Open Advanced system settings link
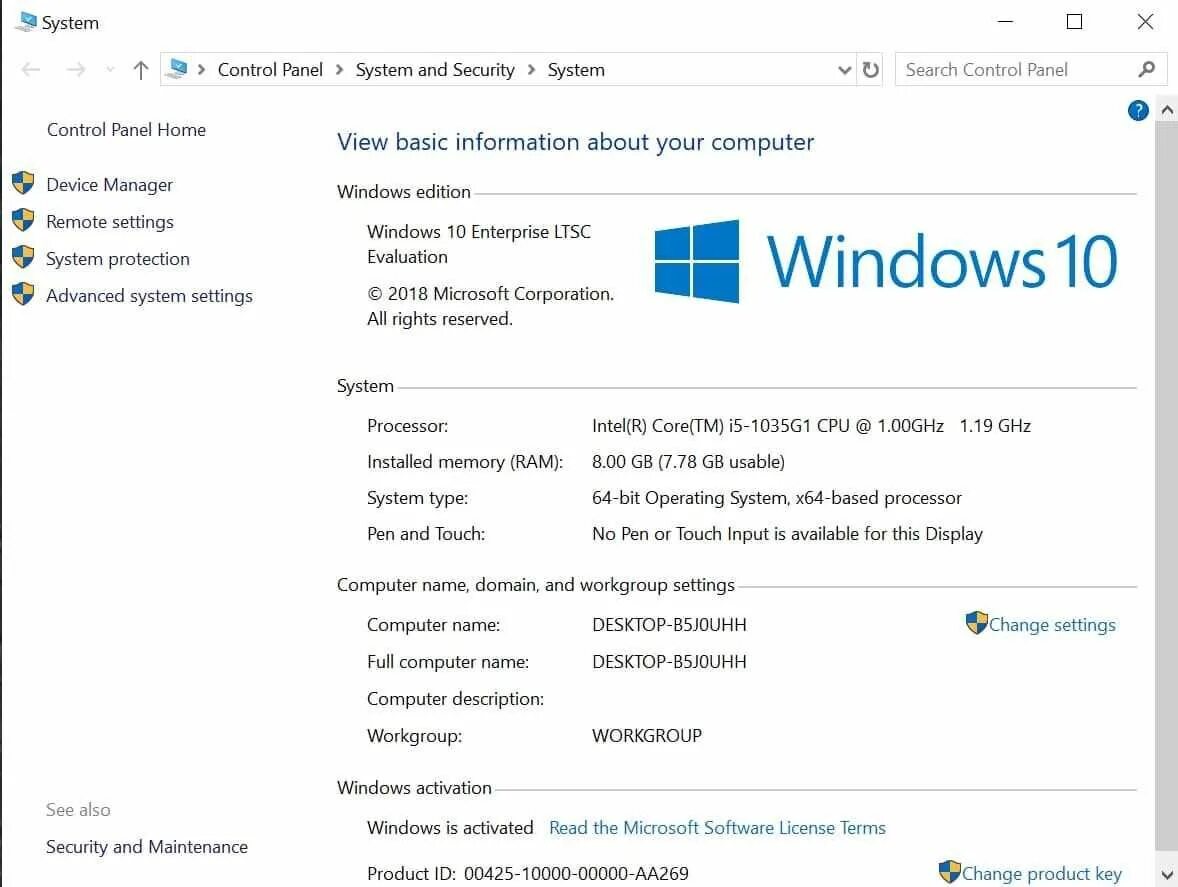Viewport: 1178px width, 887px height. tap(150, 296)
